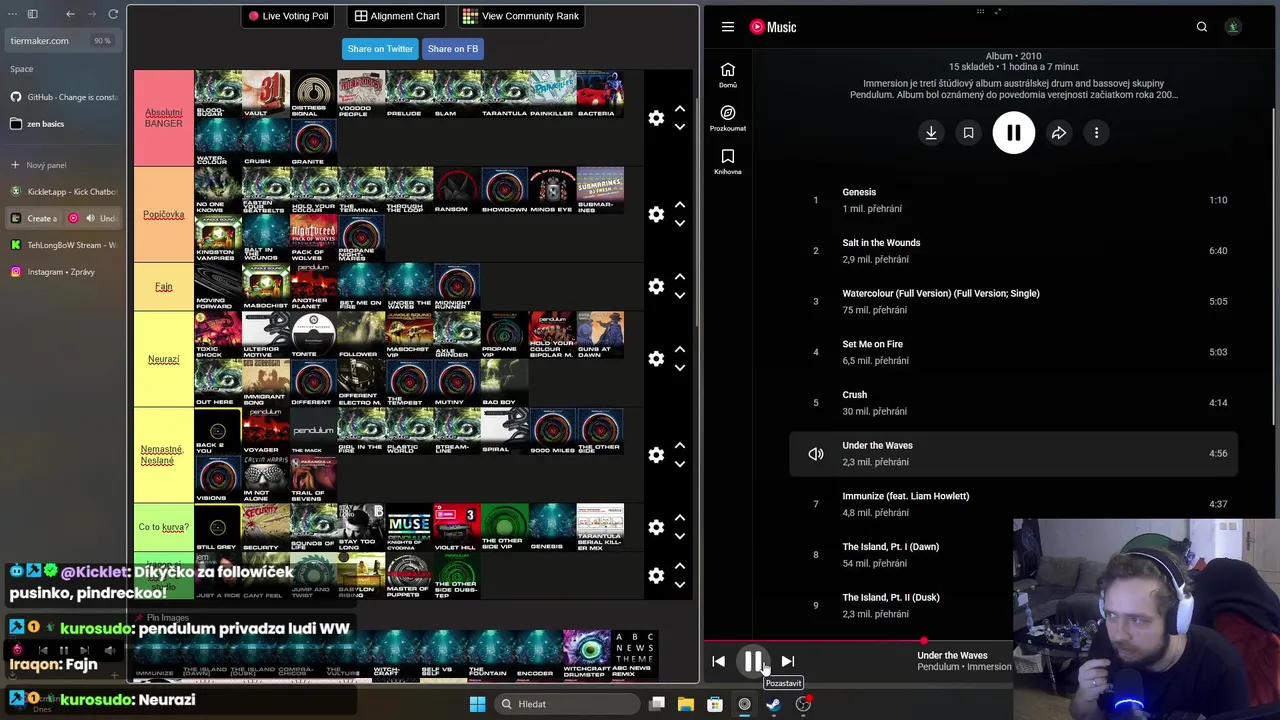Open the Alignment Chart
This screenshot has width=1280, height=720.
[397, 16]
